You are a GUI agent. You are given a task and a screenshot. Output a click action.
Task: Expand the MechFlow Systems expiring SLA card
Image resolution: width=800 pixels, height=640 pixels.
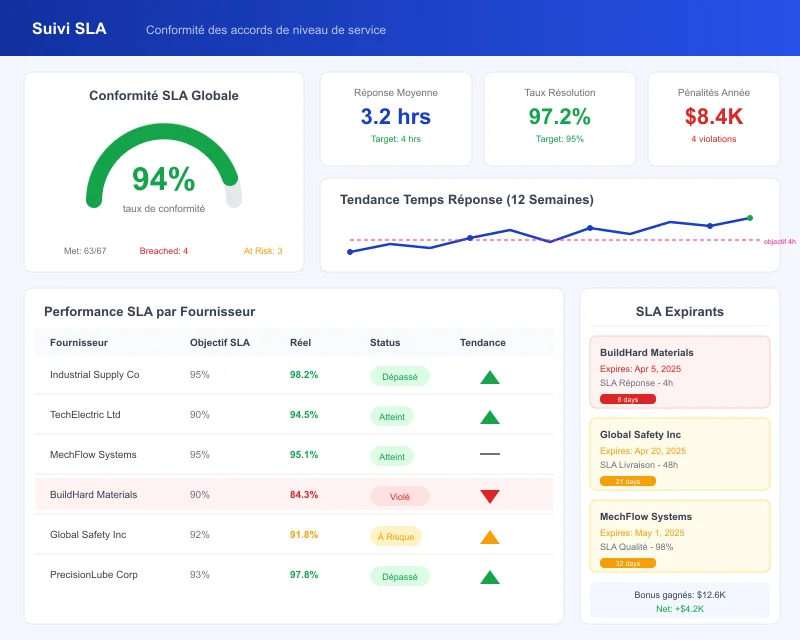(680, 537)
